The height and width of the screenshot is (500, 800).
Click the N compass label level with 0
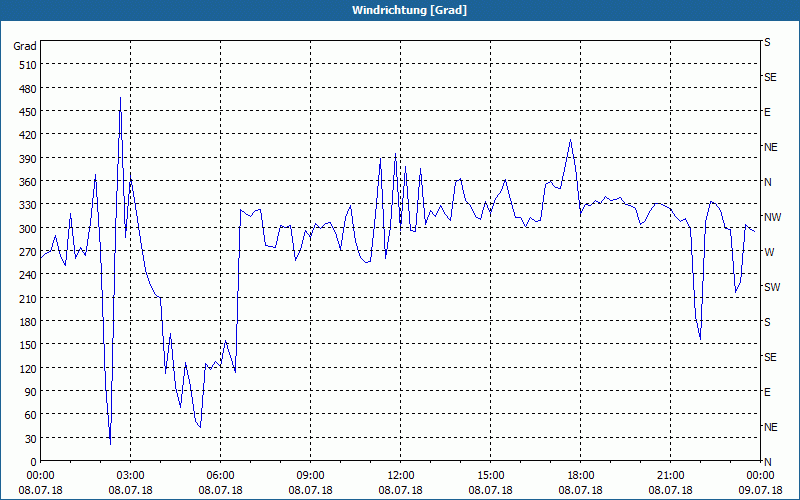point(767,462)
